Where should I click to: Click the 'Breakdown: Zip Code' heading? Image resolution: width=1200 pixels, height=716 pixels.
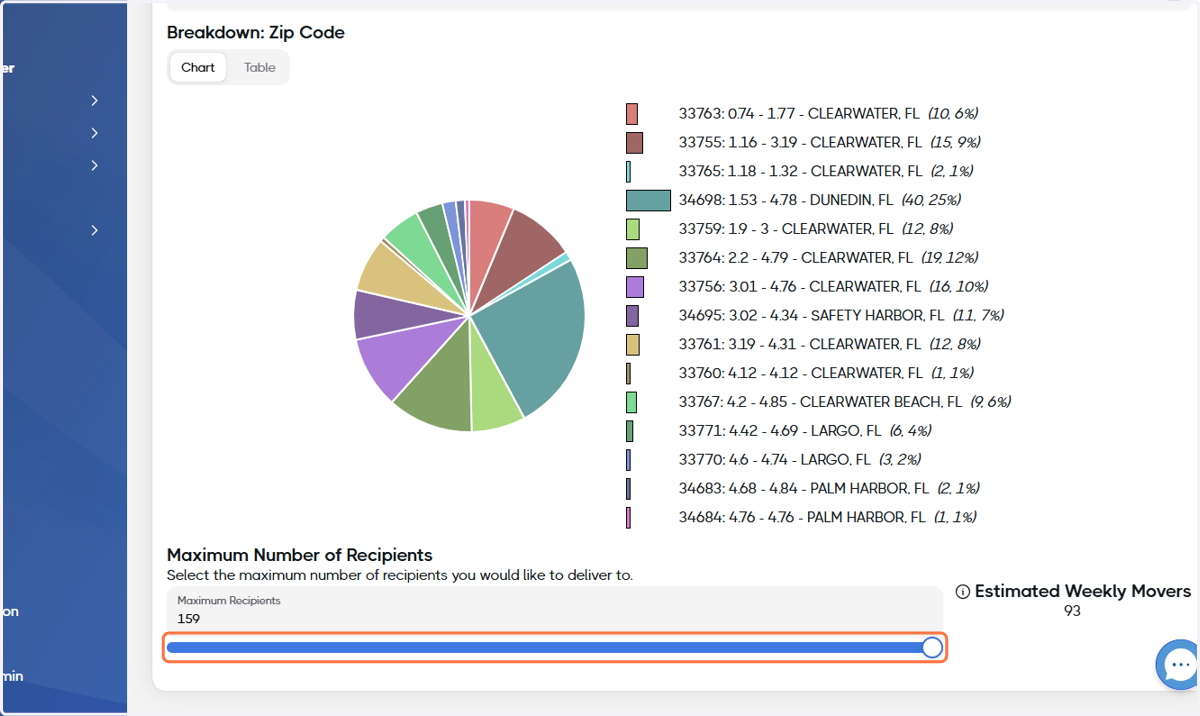pos(256,32)
